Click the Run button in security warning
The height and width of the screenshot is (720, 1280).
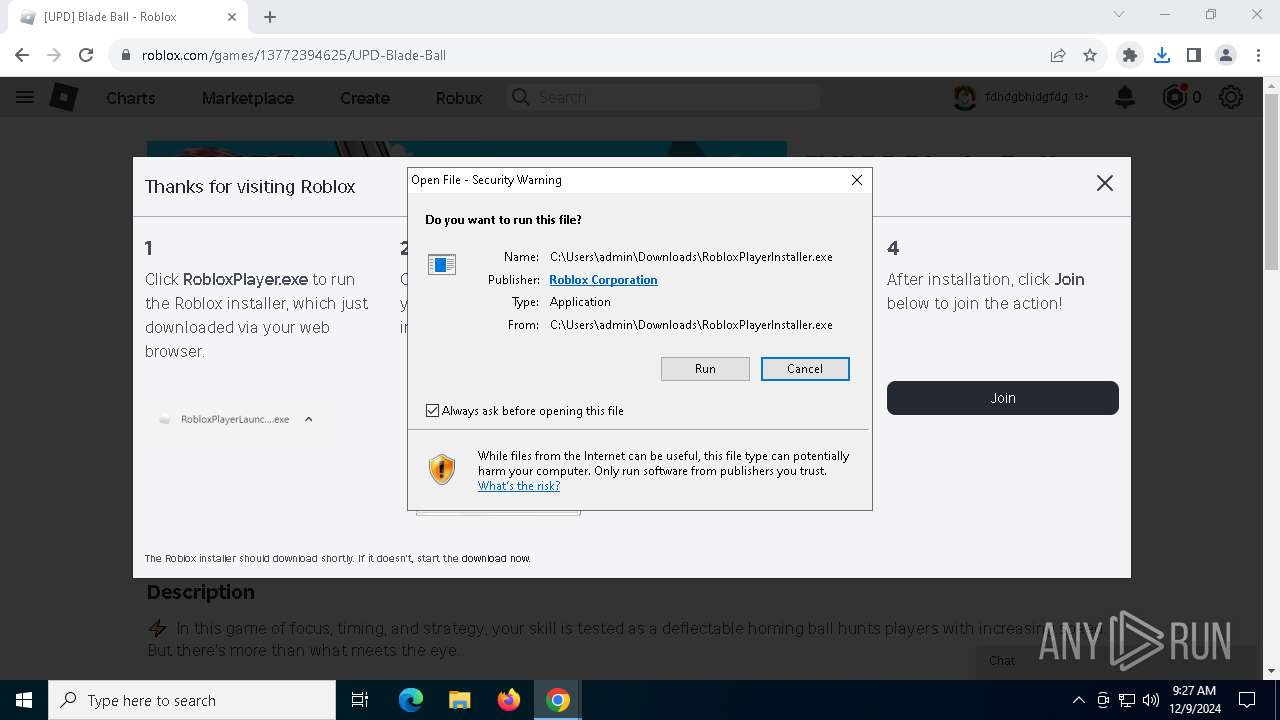(705, 369)
